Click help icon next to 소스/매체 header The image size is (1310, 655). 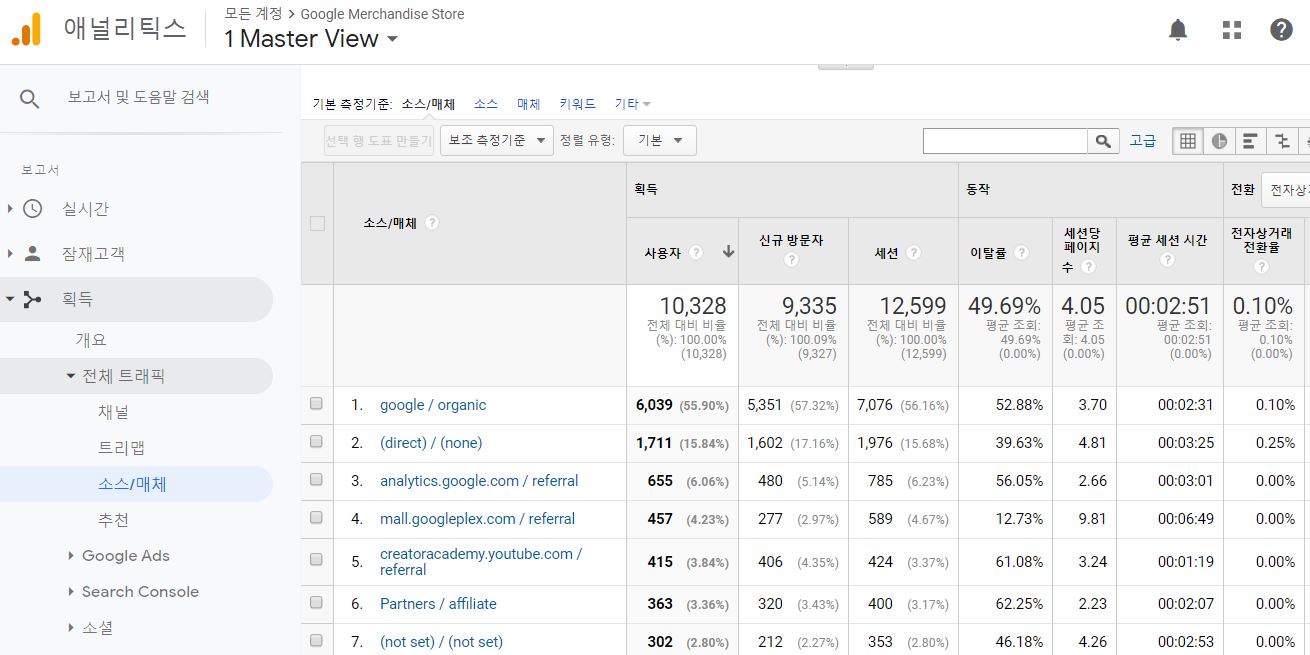click(432, 223)
